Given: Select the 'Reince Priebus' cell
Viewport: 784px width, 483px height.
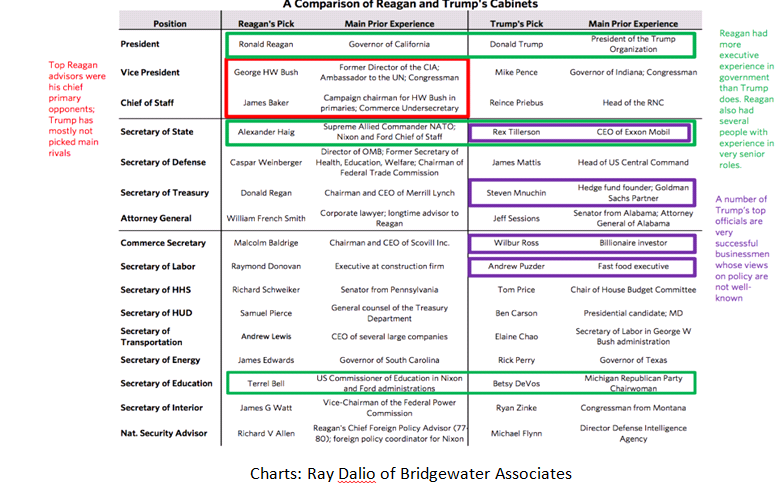Looking at the screenshot, I should 516,102.
